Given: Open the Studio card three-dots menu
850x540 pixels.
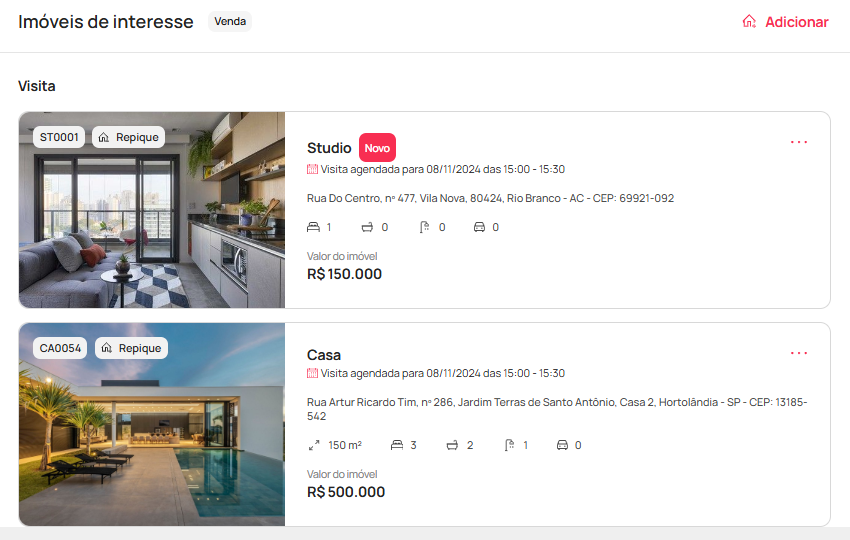Looking at the screenshot, I should coord(799,142).
